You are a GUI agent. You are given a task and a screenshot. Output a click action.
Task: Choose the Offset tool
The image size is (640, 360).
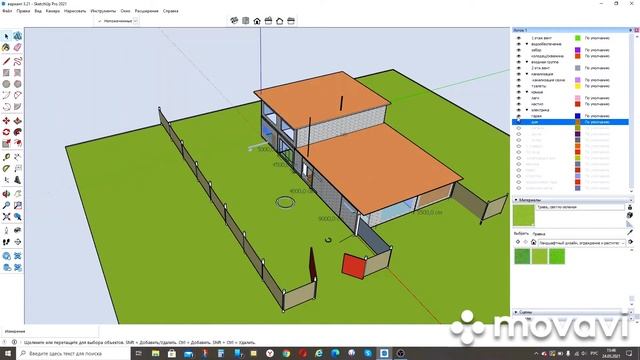point(18,143)
